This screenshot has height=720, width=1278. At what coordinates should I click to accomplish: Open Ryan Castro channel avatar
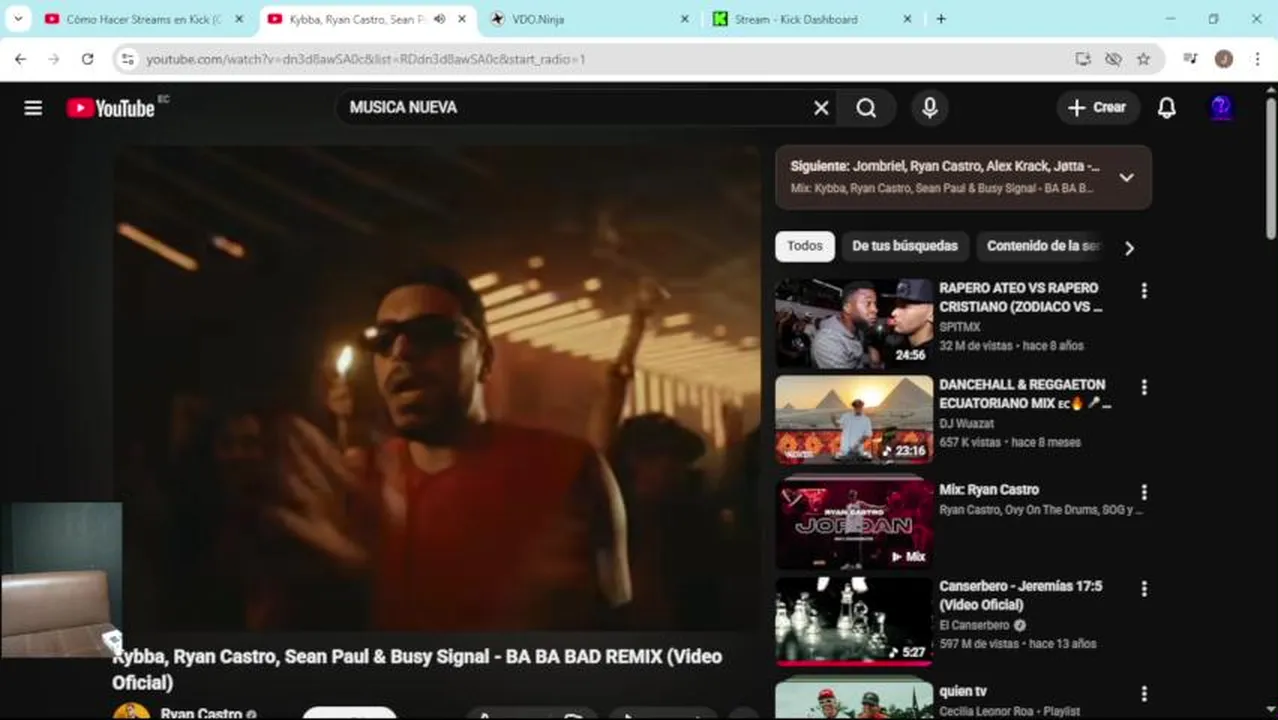pyautogui.click(x=131, y=712)
